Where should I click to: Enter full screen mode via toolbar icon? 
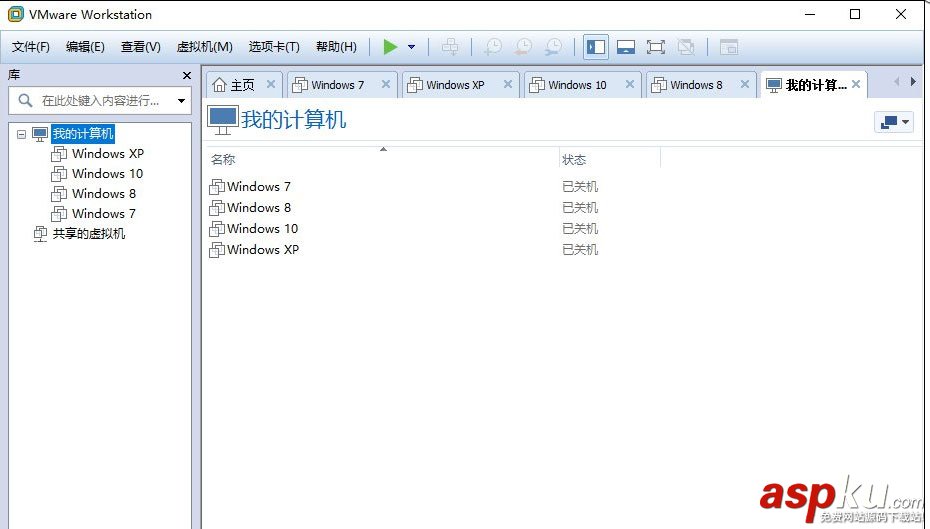tap(655, 47)
